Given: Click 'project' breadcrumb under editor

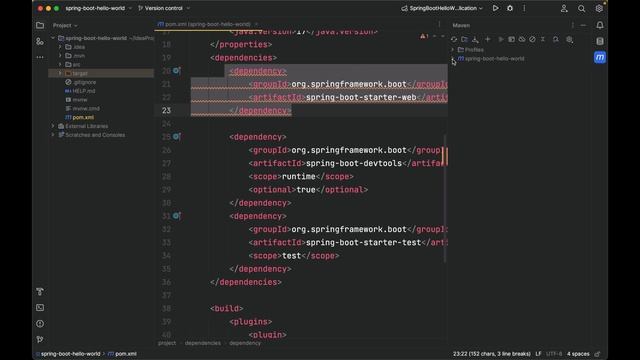Looking at the screenshot, I should [167, 343].
